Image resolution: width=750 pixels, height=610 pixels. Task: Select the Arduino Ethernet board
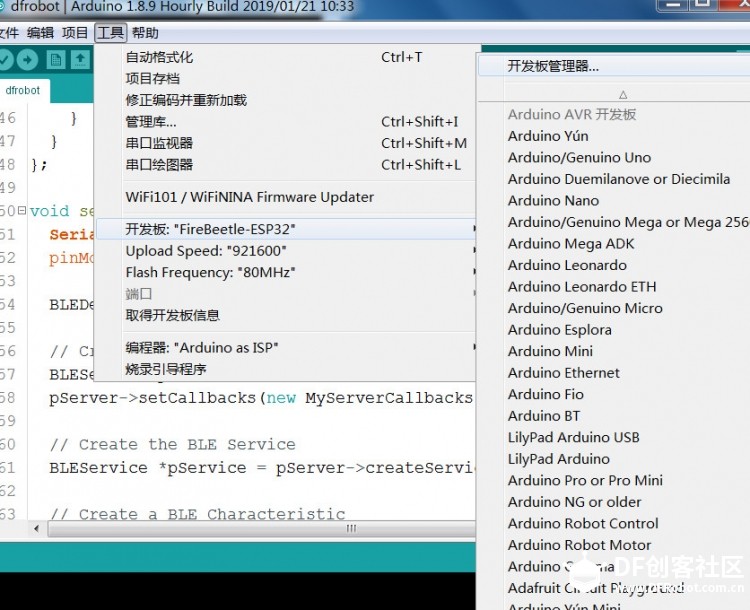pyautogui.click(x=614, y=373)
